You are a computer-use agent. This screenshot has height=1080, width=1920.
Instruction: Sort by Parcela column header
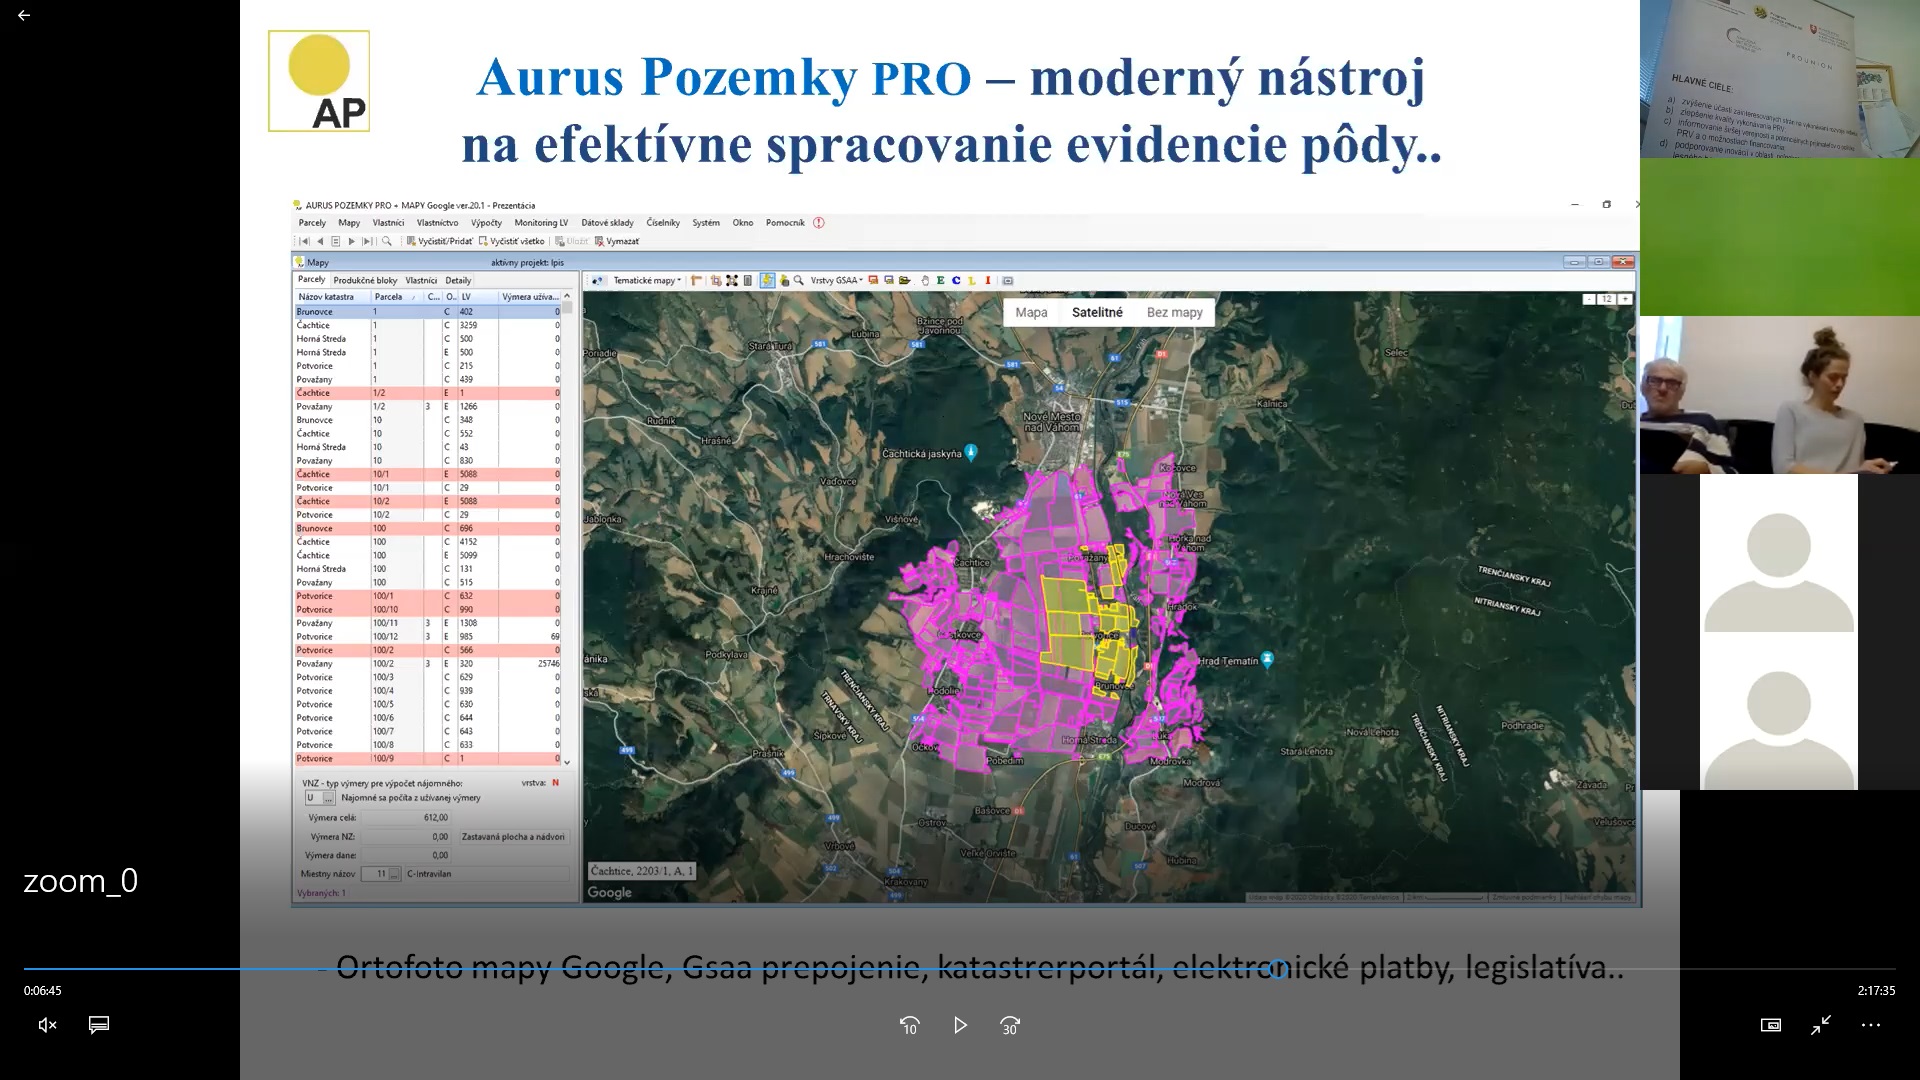(x=397, y=297)
